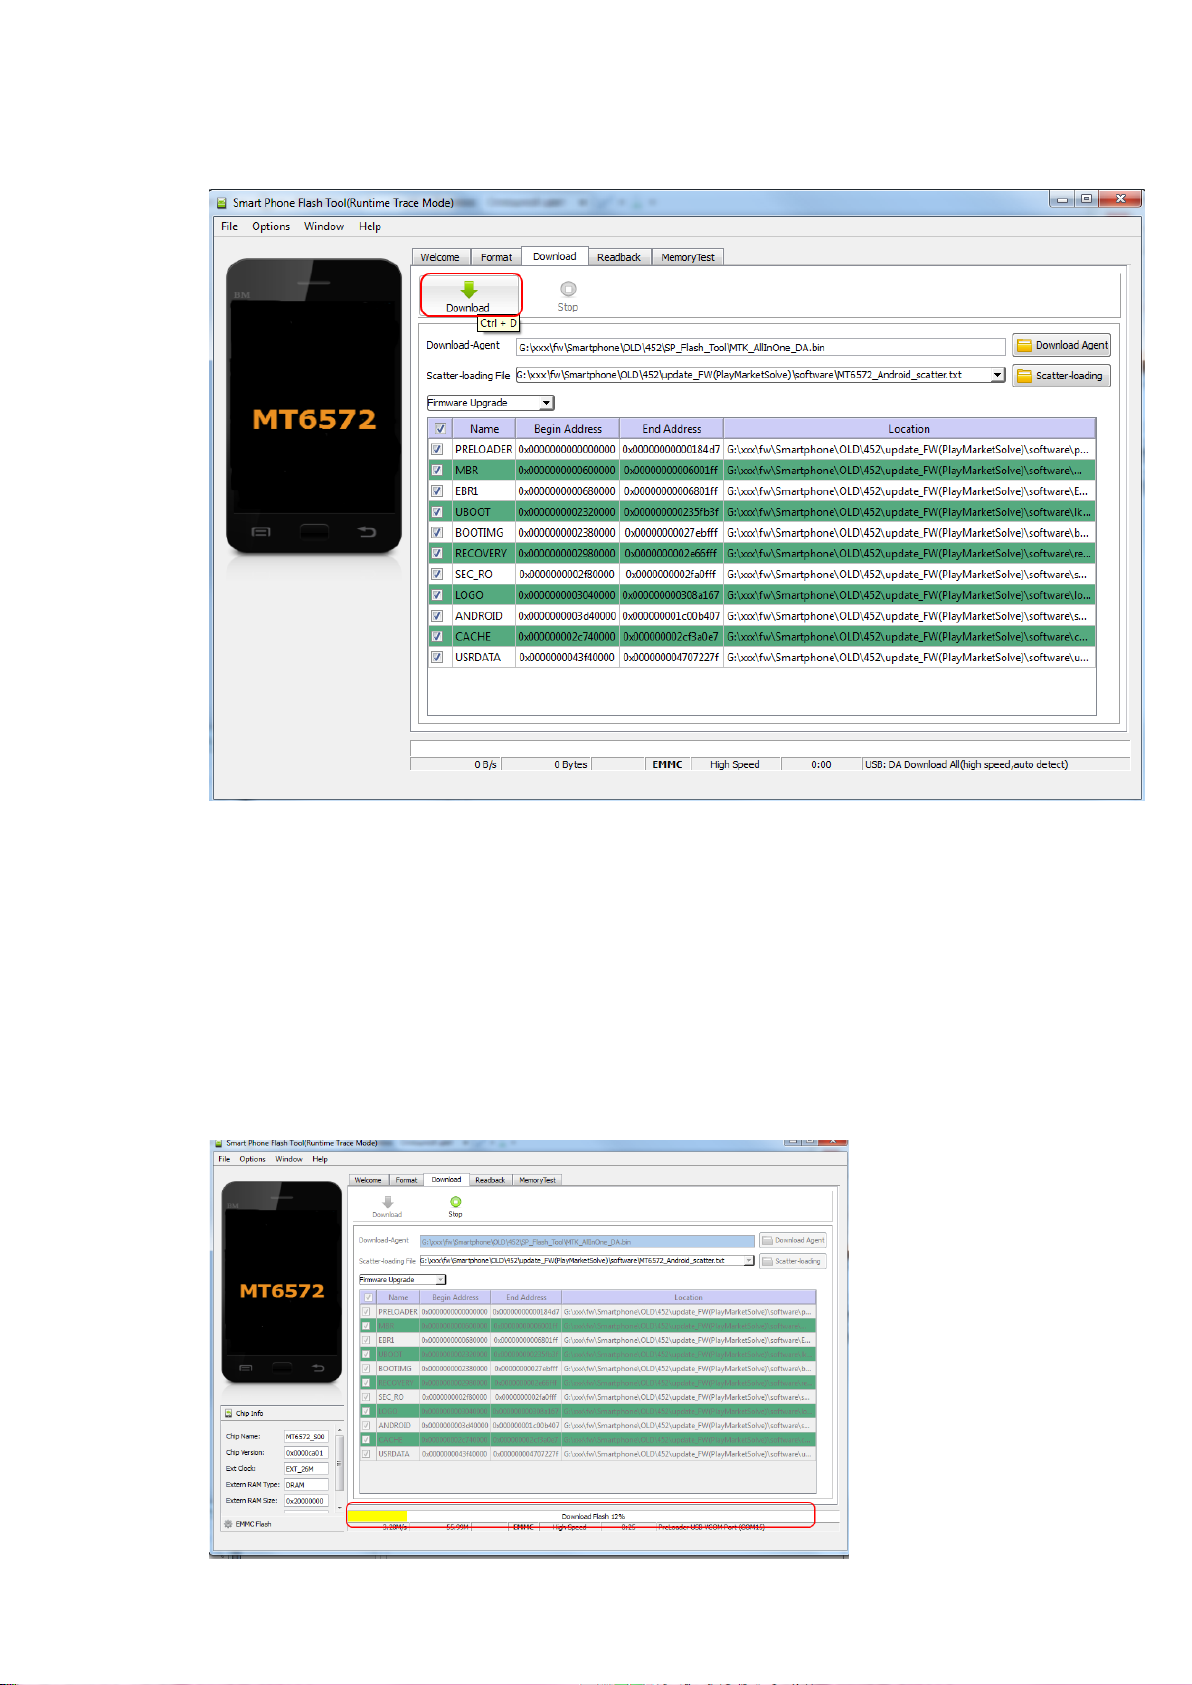
Task: Click the EMMC Flash gear icon
Action: 228,1524
